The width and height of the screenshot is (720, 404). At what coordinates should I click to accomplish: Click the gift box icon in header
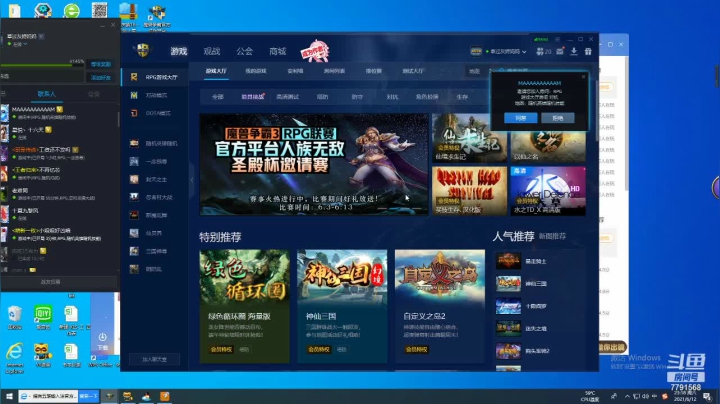[588, 51]
